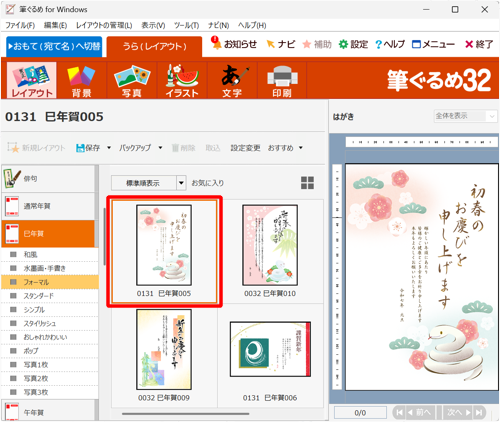Click 前へ previous page button
The height and width of the screenshot is (422, 500).
pos(421,412)
